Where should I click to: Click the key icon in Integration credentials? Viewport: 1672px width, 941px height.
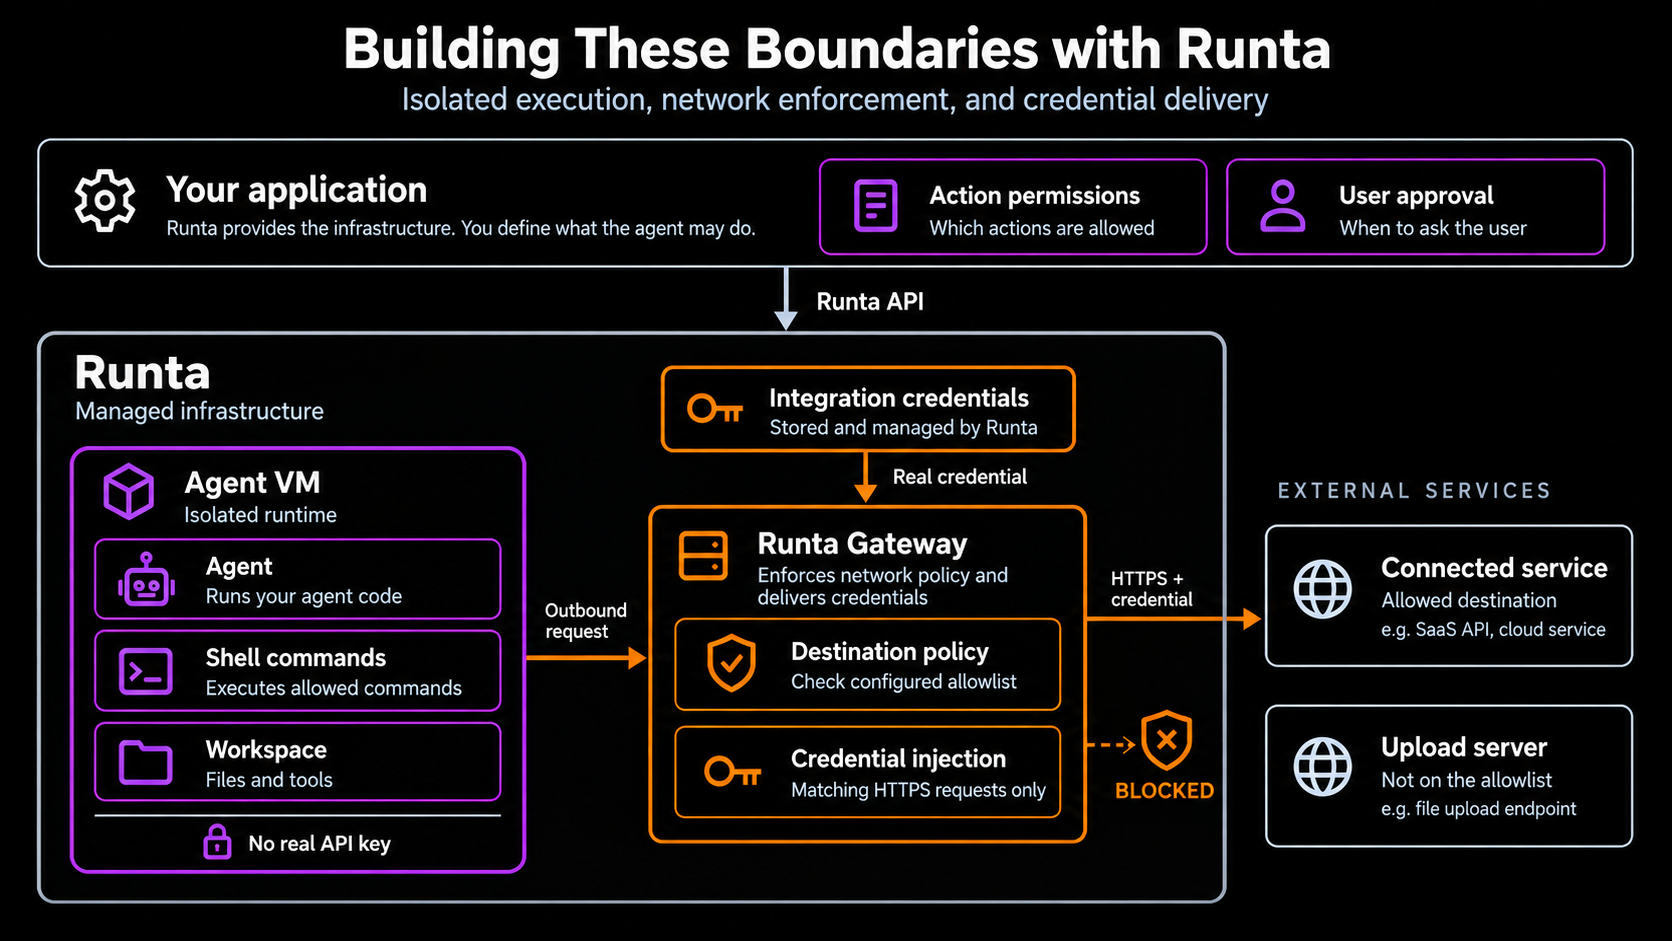coord(715,409)
